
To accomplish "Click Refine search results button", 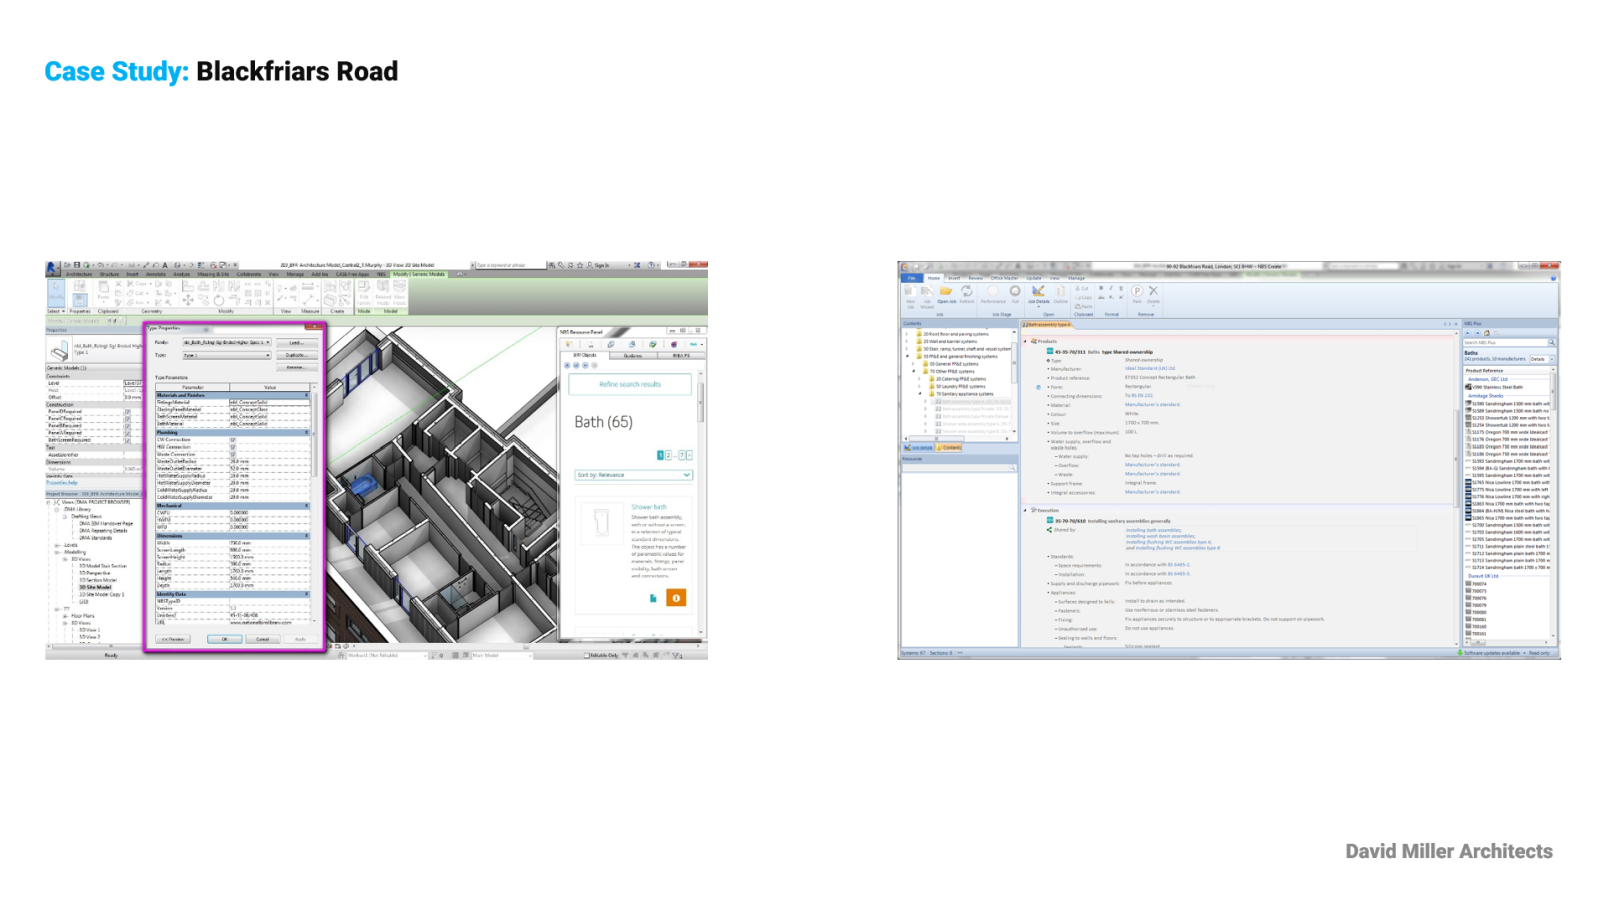I will tap(630, 384).
